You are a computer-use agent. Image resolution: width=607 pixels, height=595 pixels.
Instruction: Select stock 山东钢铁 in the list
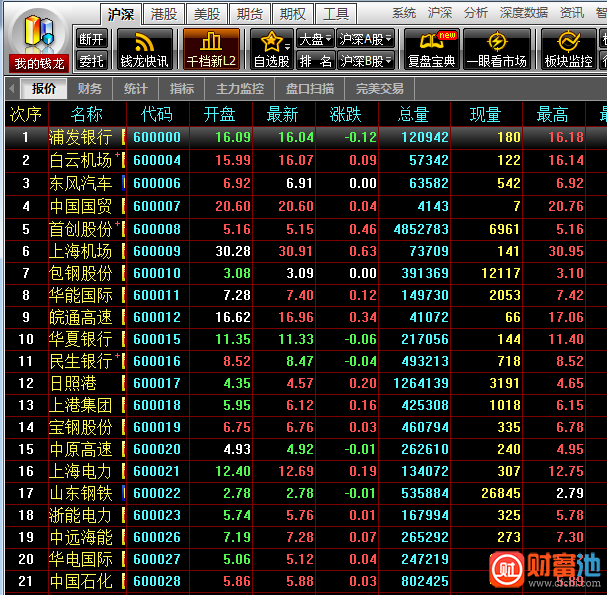81,493
